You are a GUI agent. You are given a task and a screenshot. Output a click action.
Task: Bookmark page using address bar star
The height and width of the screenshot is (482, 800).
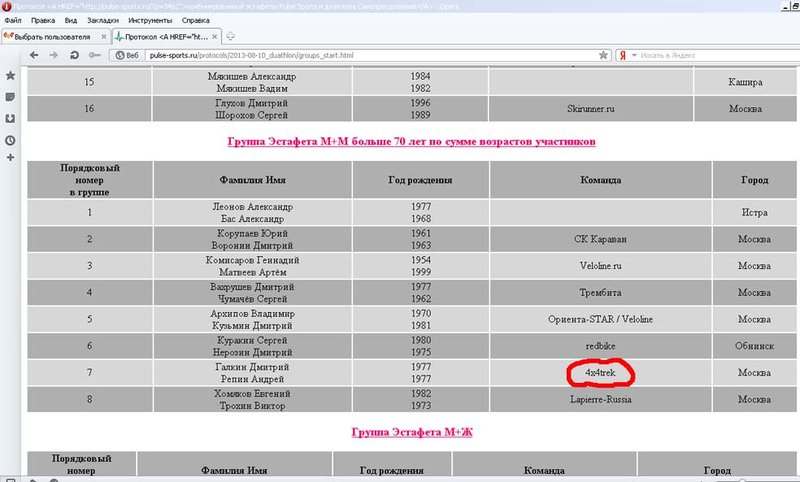(x=601, y=54)
